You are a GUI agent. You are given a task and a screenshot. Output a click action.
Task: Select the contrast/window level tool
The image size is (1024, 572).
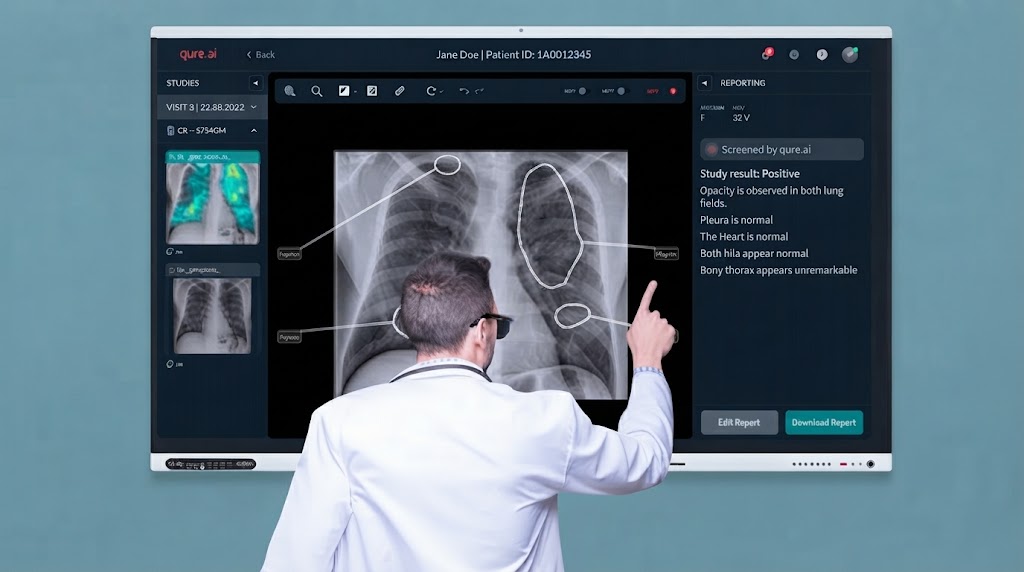coord(344,91)
